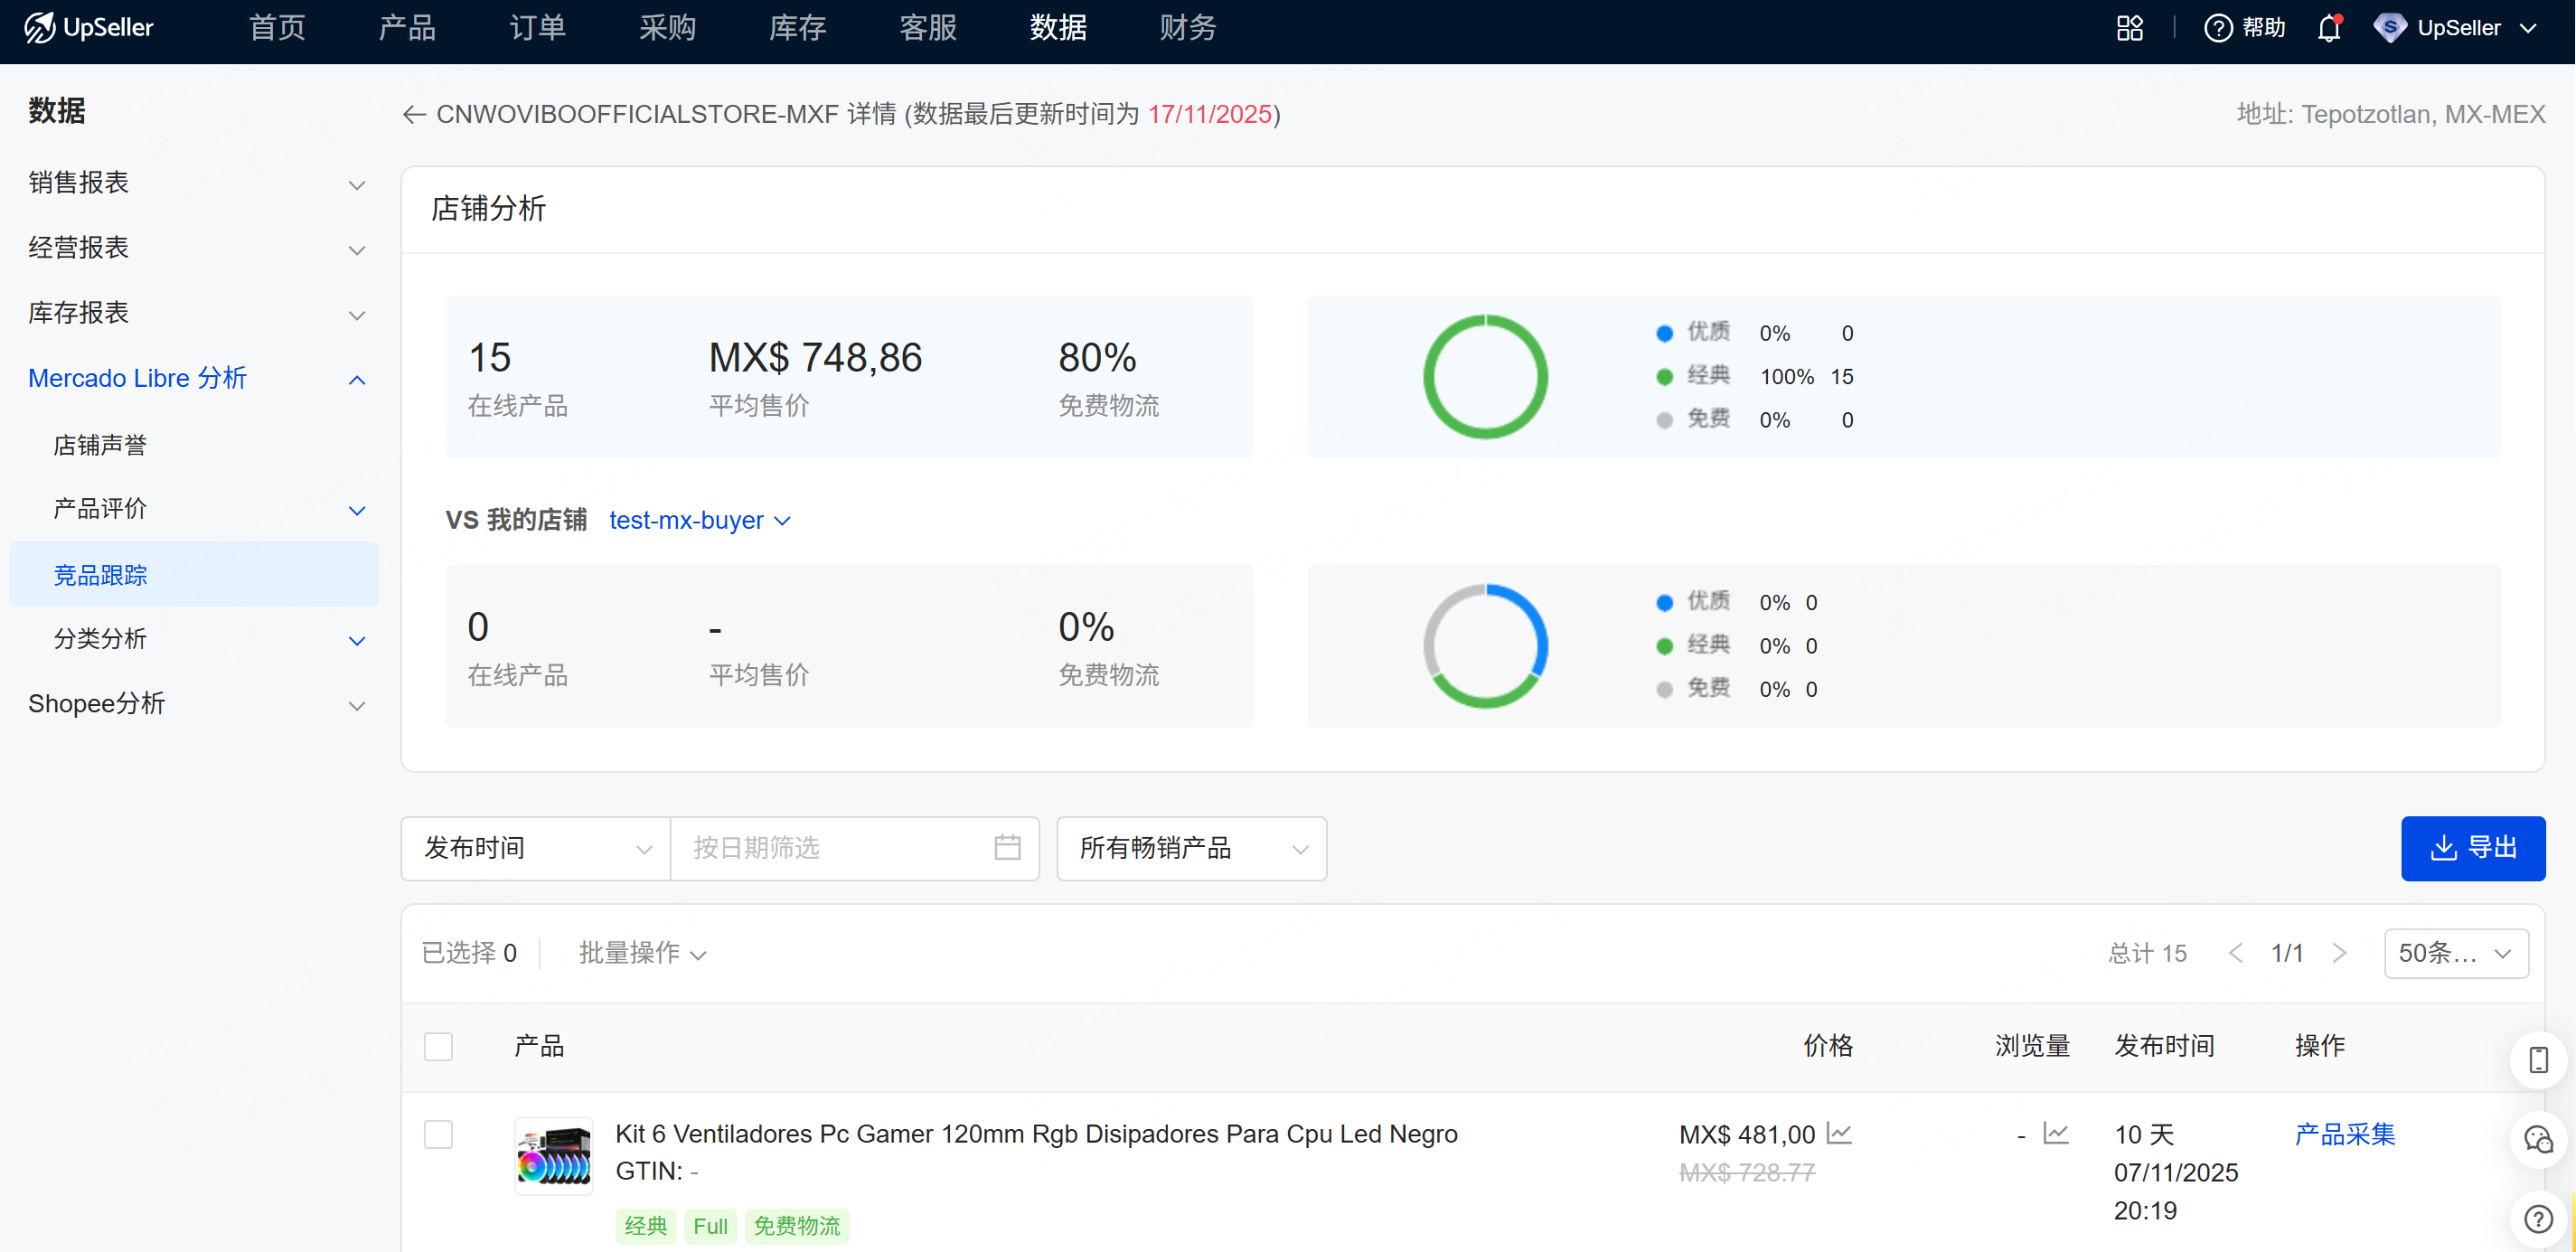Click the calendar icon in date filter
Screen dimensions: 2576x1252
click(x=1007, y=848)
